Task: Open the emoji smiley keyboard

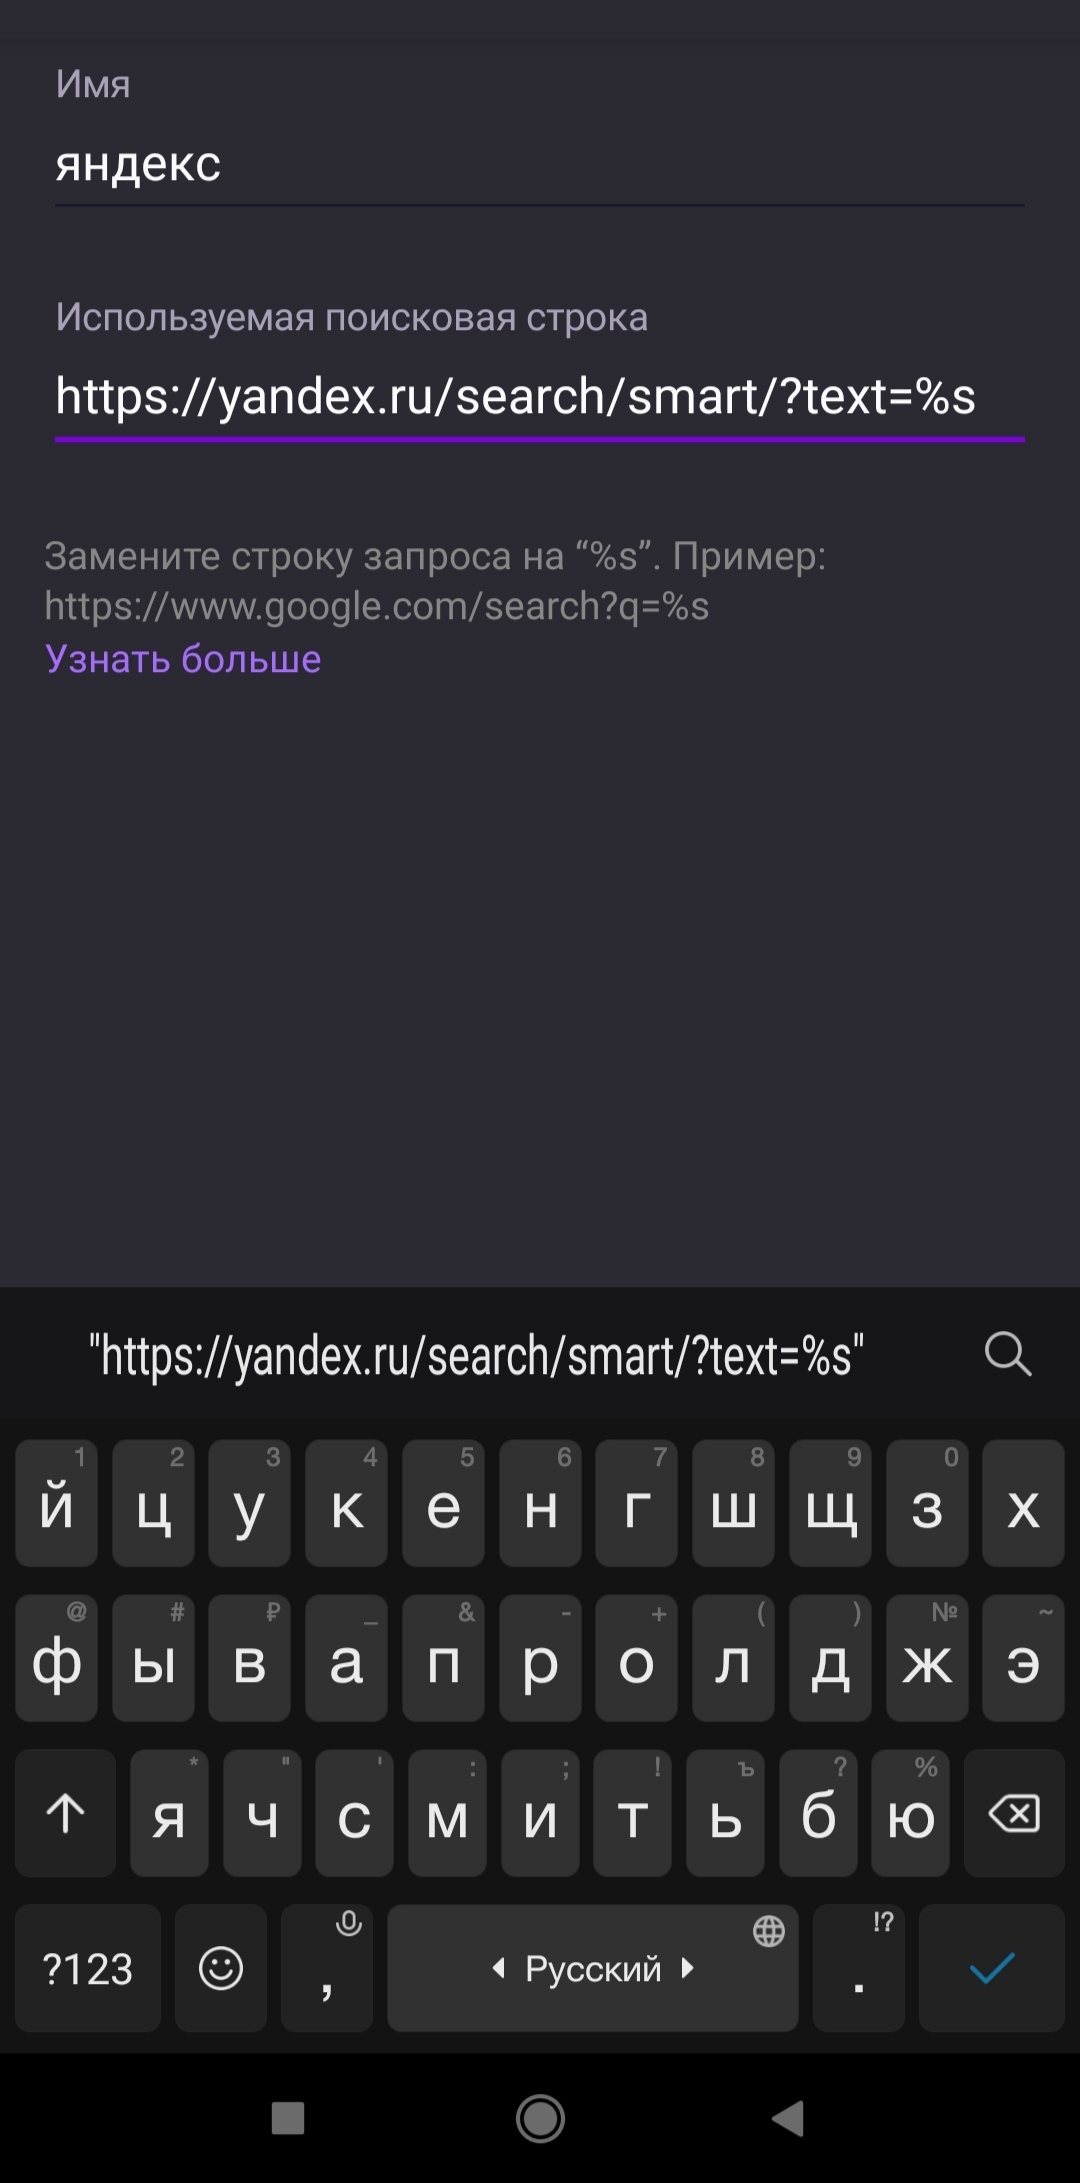Action: [x=221, y=1968]
